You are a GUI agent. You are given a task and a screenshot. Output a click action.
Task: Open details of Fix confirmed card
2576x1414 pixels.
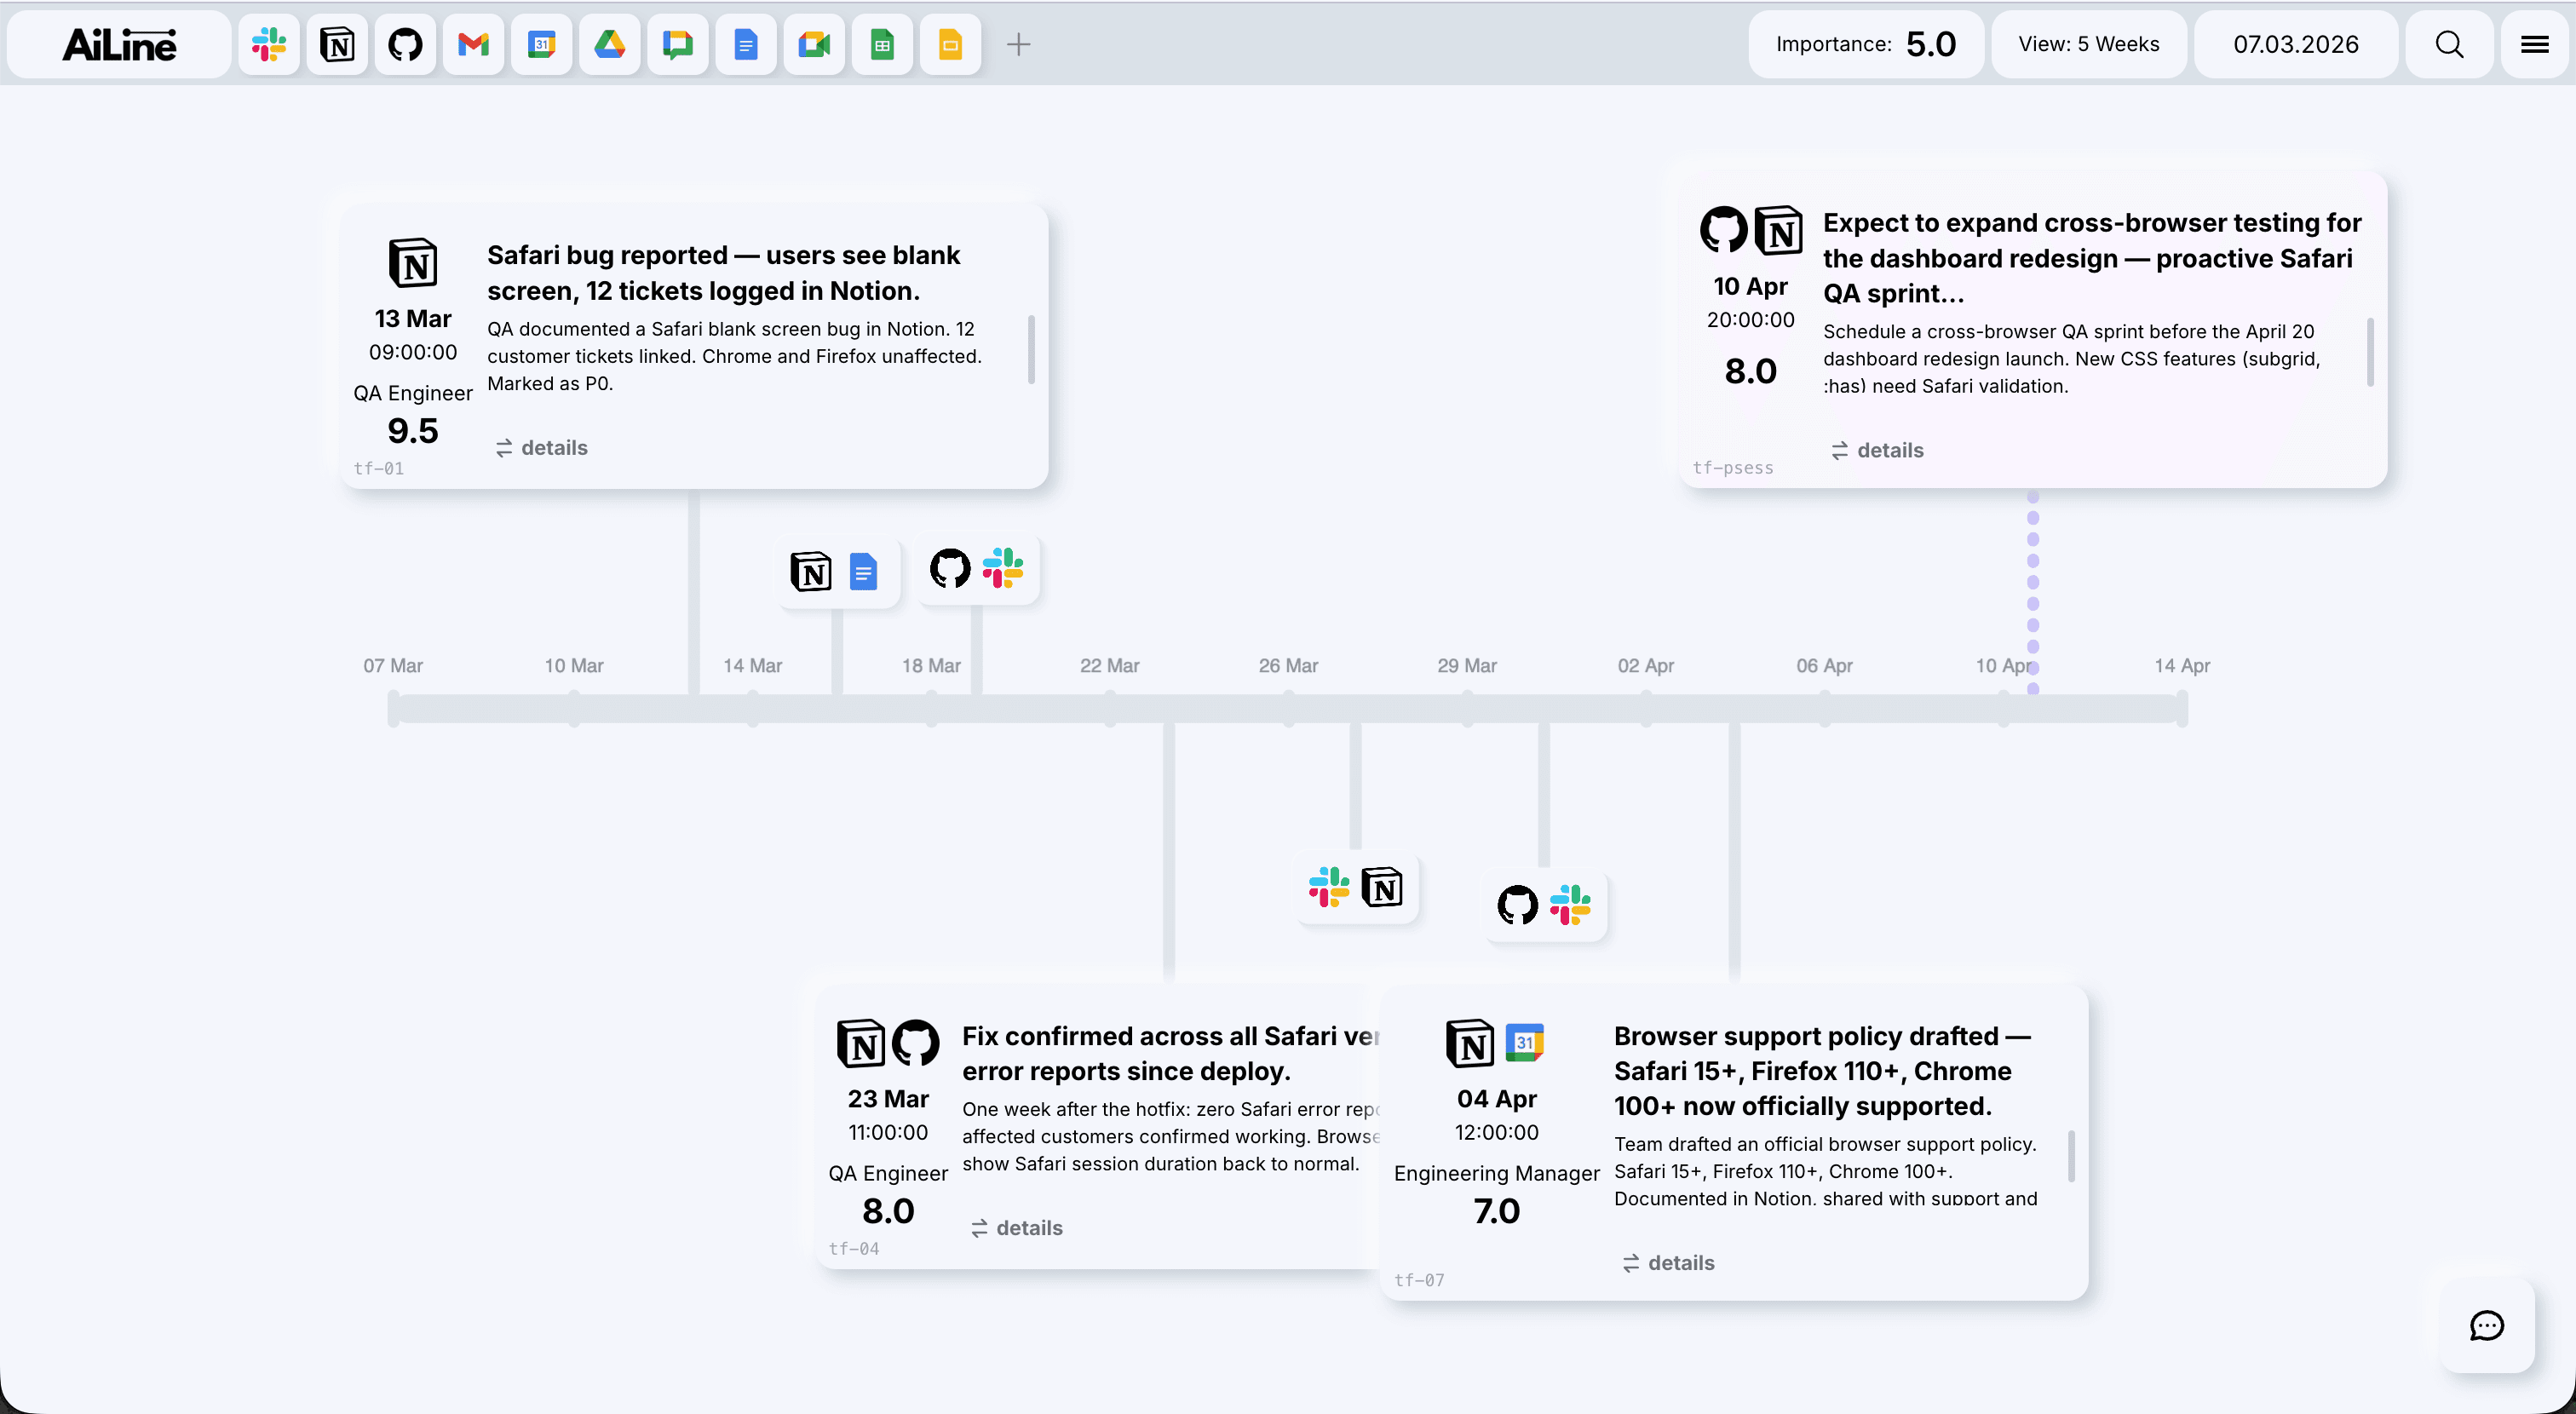pos(1017,1228)
